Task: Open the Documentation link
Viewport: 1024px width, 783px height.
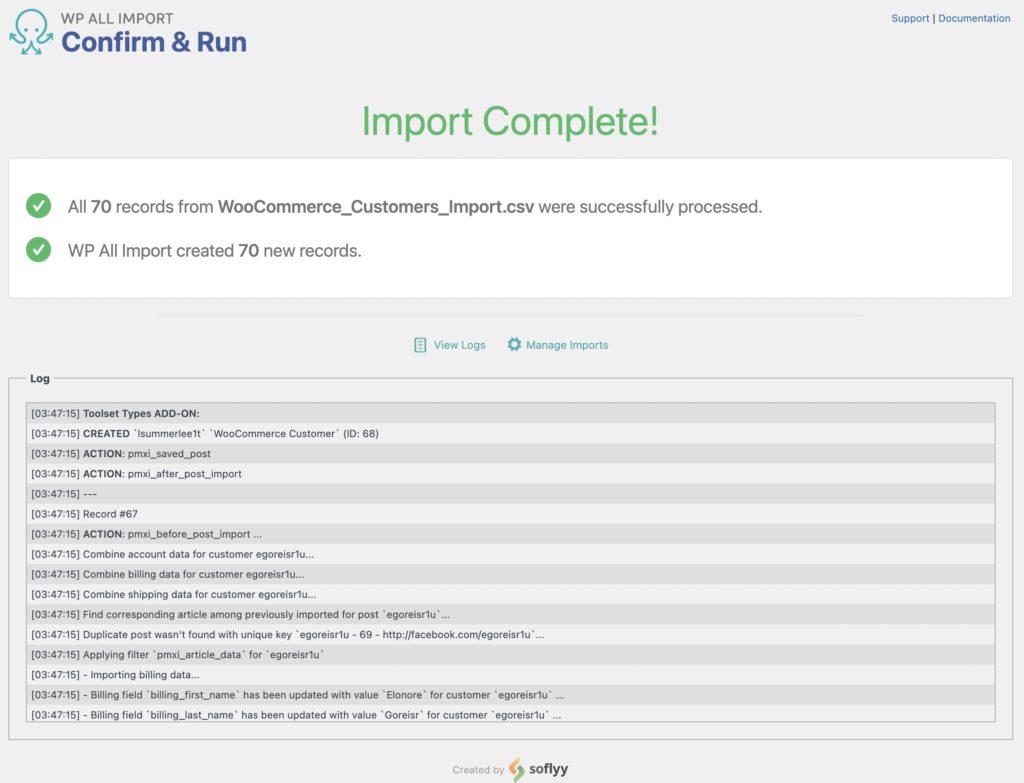Action: tap(973, 18)
